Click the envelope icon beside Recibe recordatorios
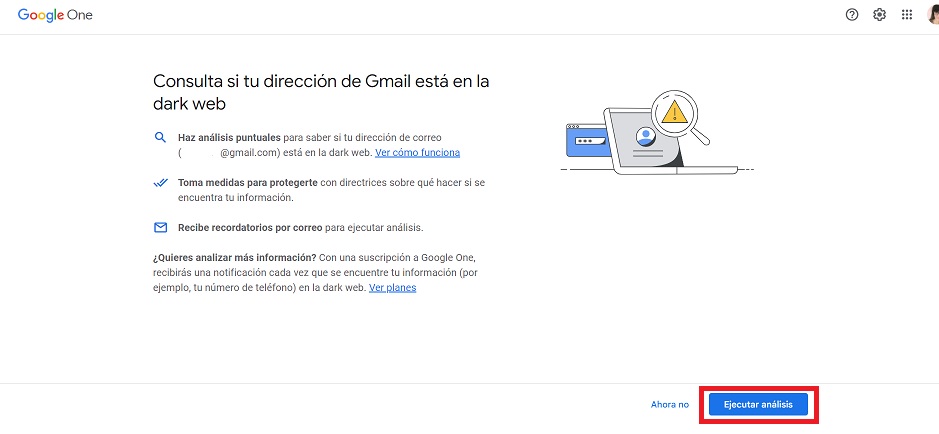The height and width of the screenshot is (434, 939). (160, 227)
